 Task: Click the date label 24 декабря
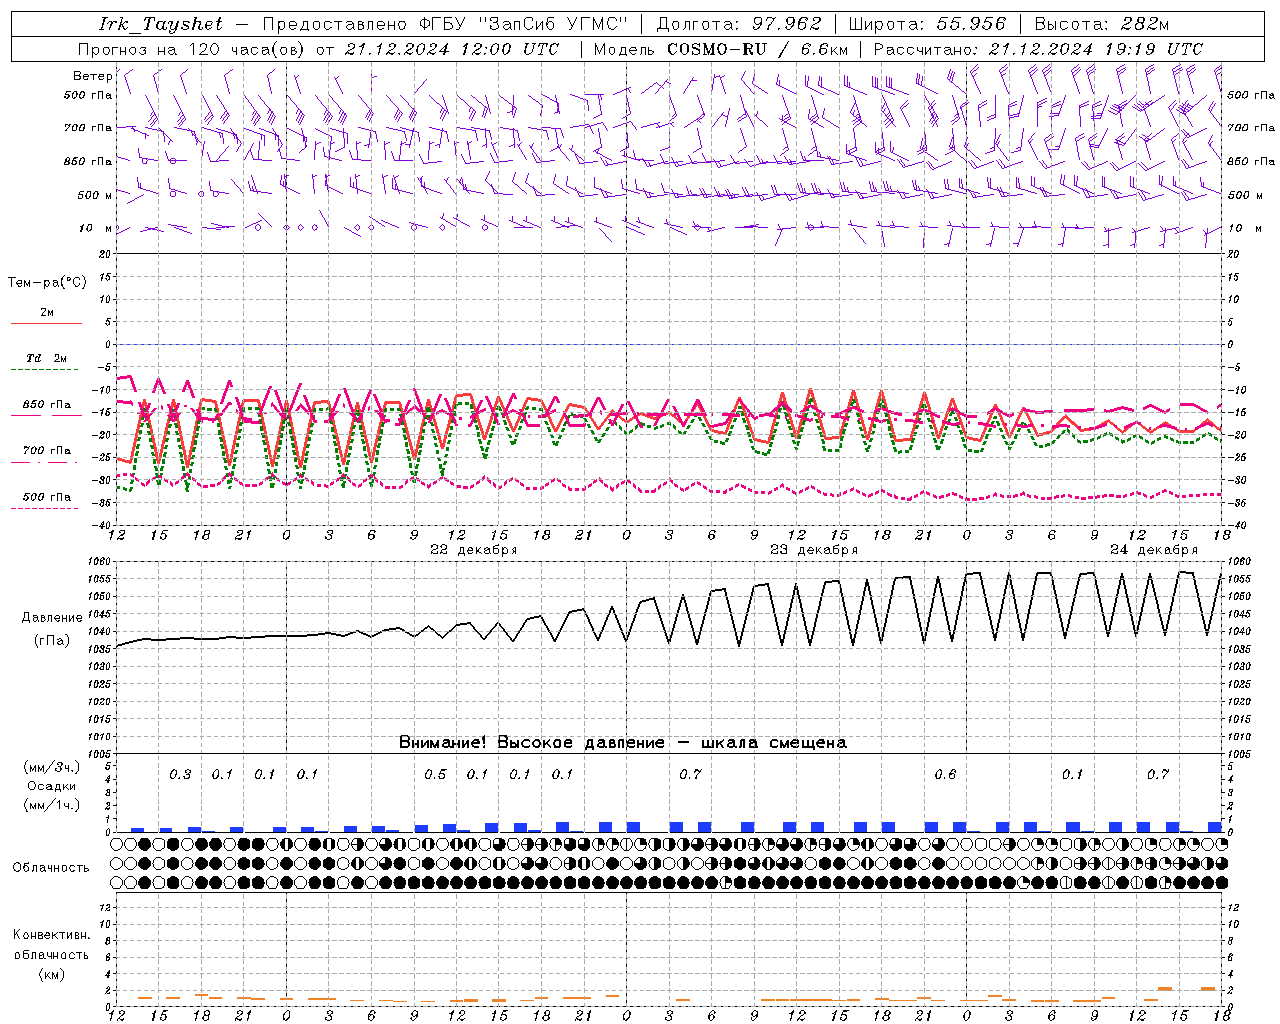click(1153, 550)
